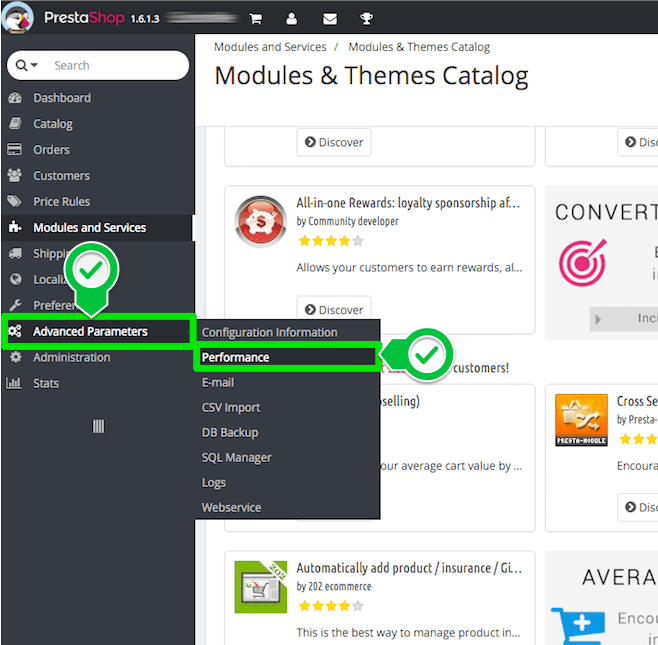Open Customers from the sidebar
The width and height of the screenshot is (658, 645).
(61, 176)
